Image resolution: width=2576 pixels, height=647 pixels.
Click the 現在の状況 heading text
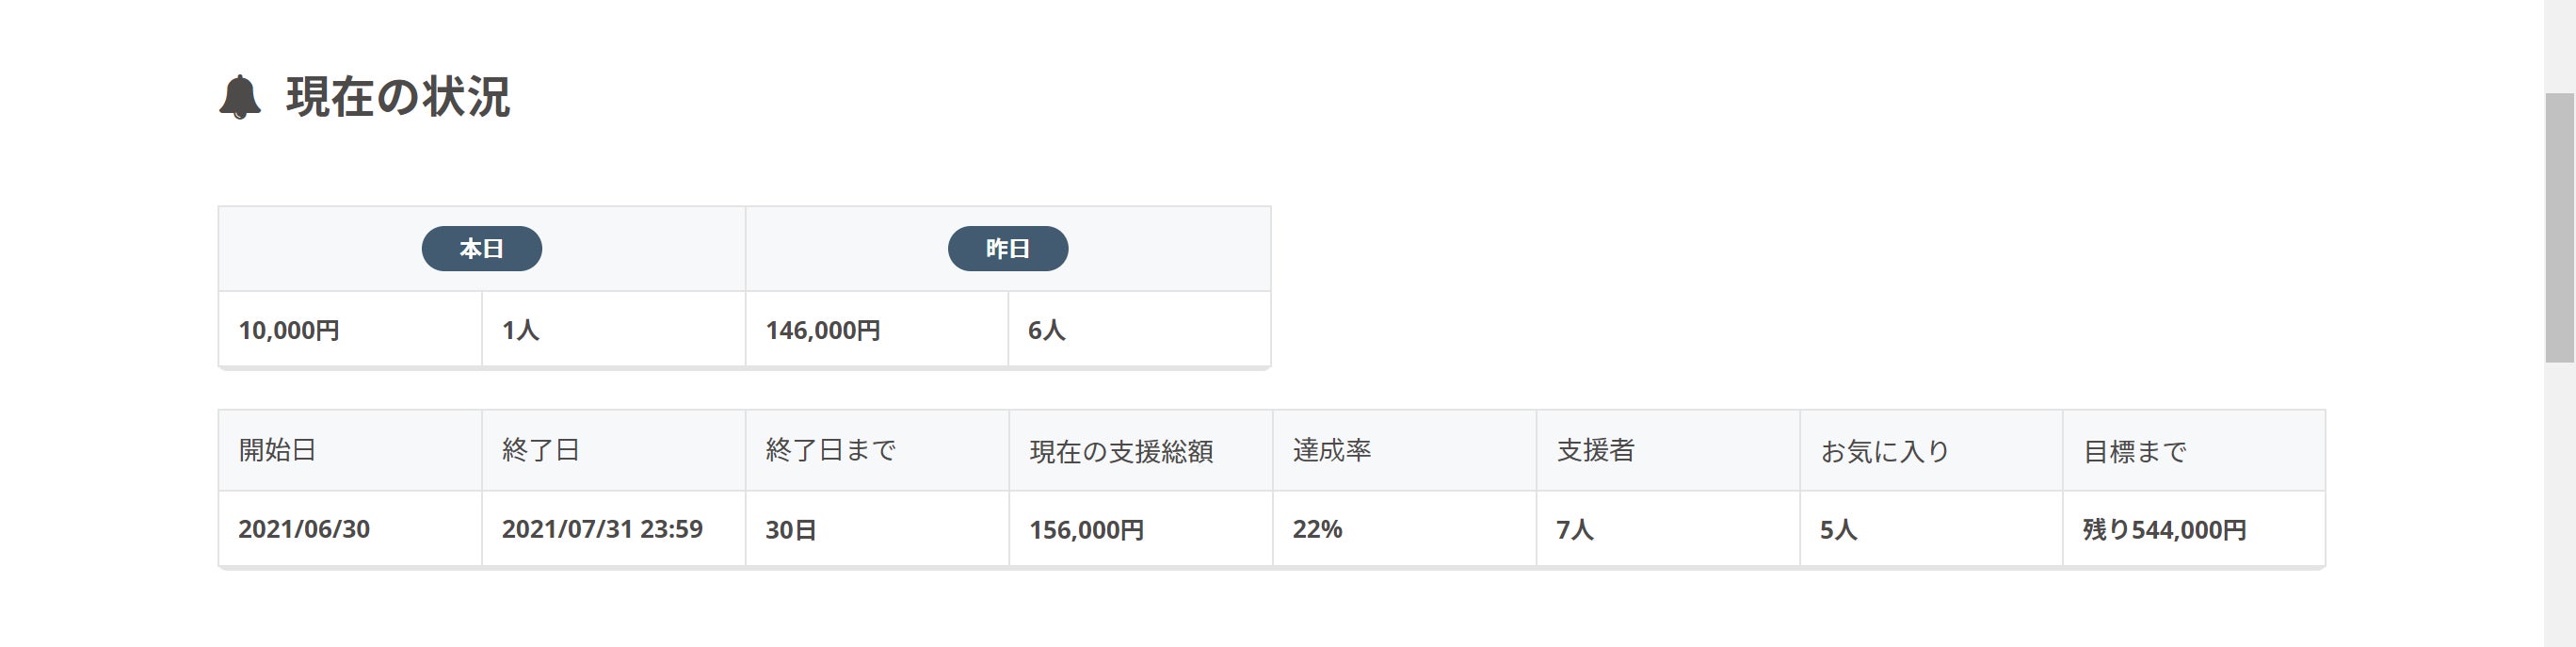click(x=398, y=97)
